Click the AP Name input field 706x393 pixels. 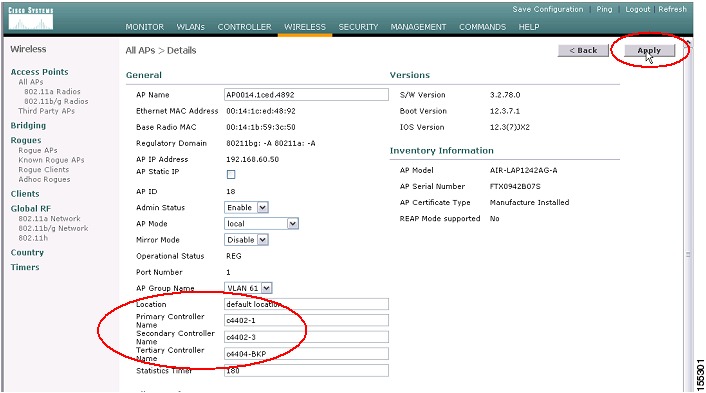[306, 95]
